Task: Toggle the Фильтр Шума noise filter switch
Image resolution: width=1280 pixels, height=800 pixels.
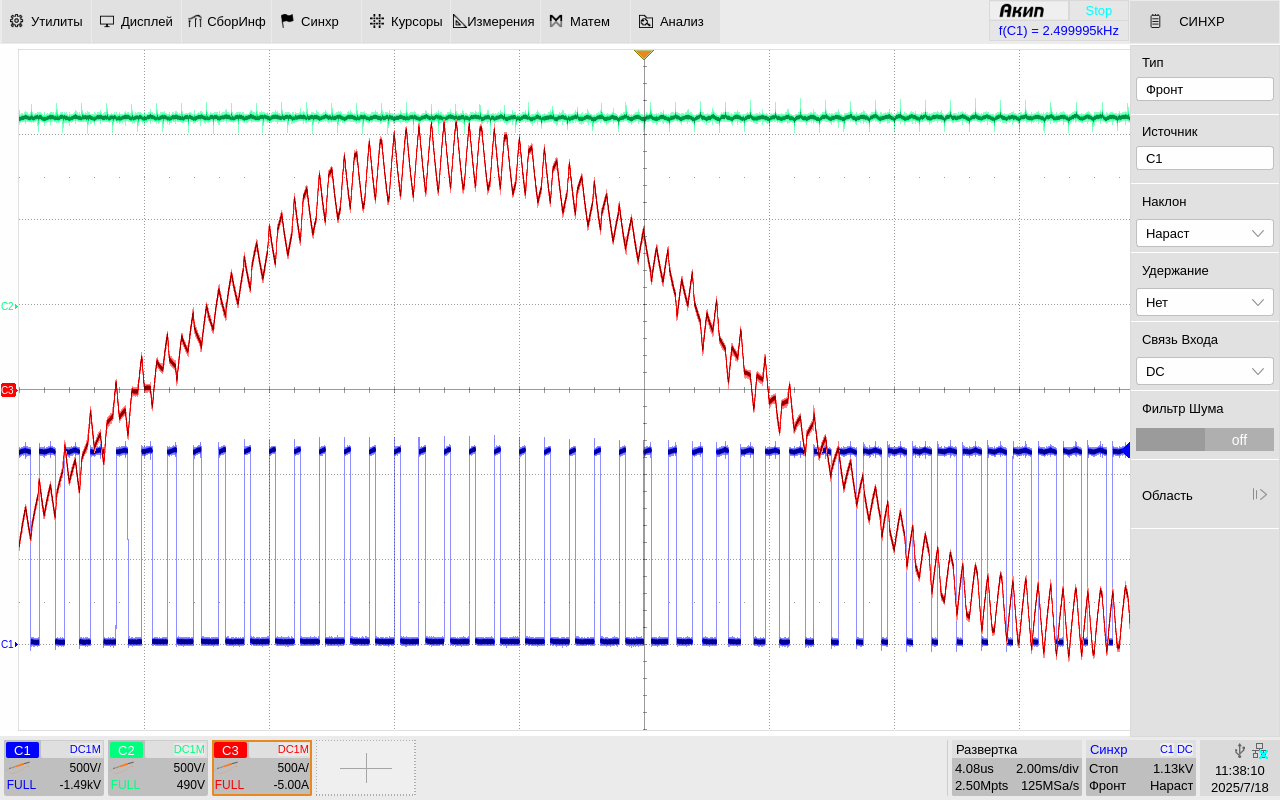Action: 1204,440
